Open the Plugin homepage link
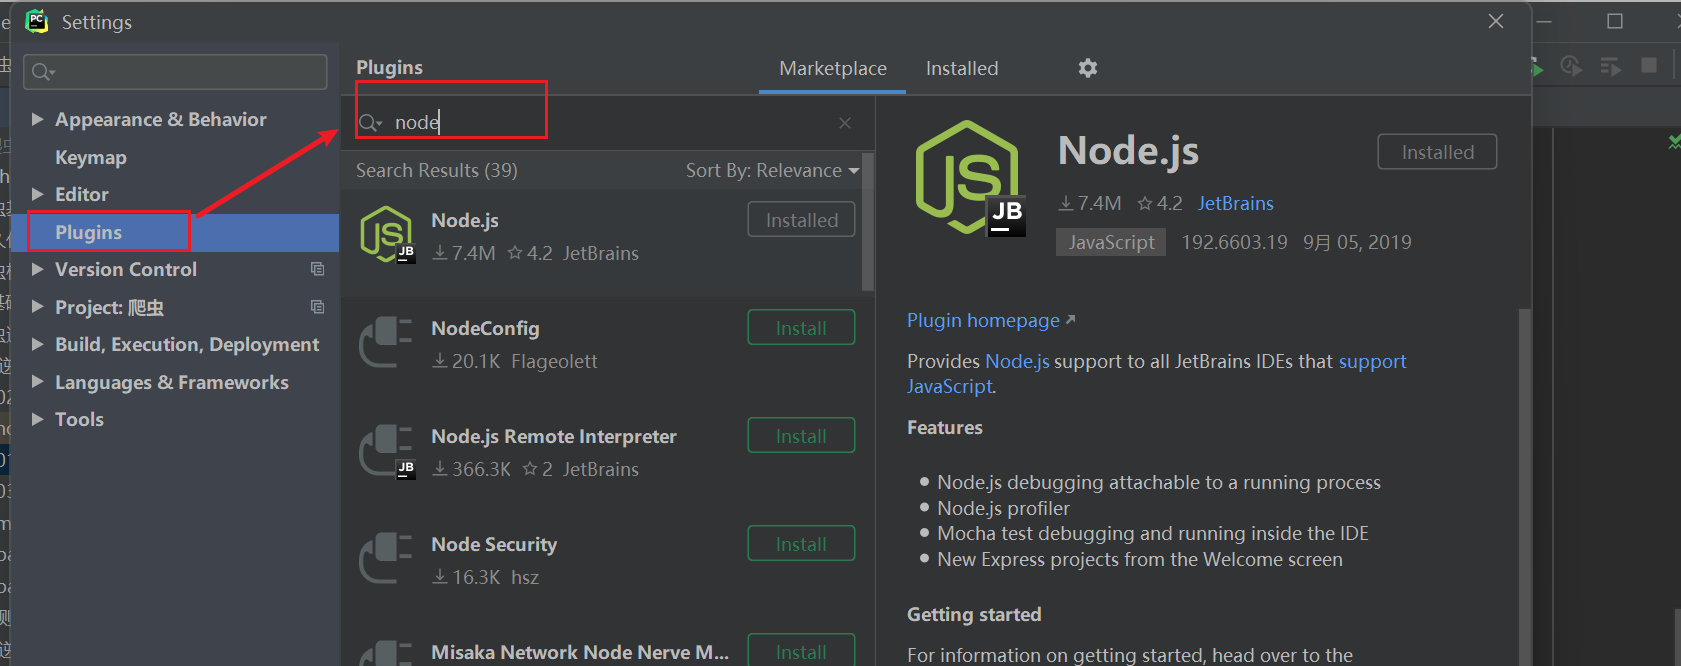The image size is (1681, 666). (983, 320)
